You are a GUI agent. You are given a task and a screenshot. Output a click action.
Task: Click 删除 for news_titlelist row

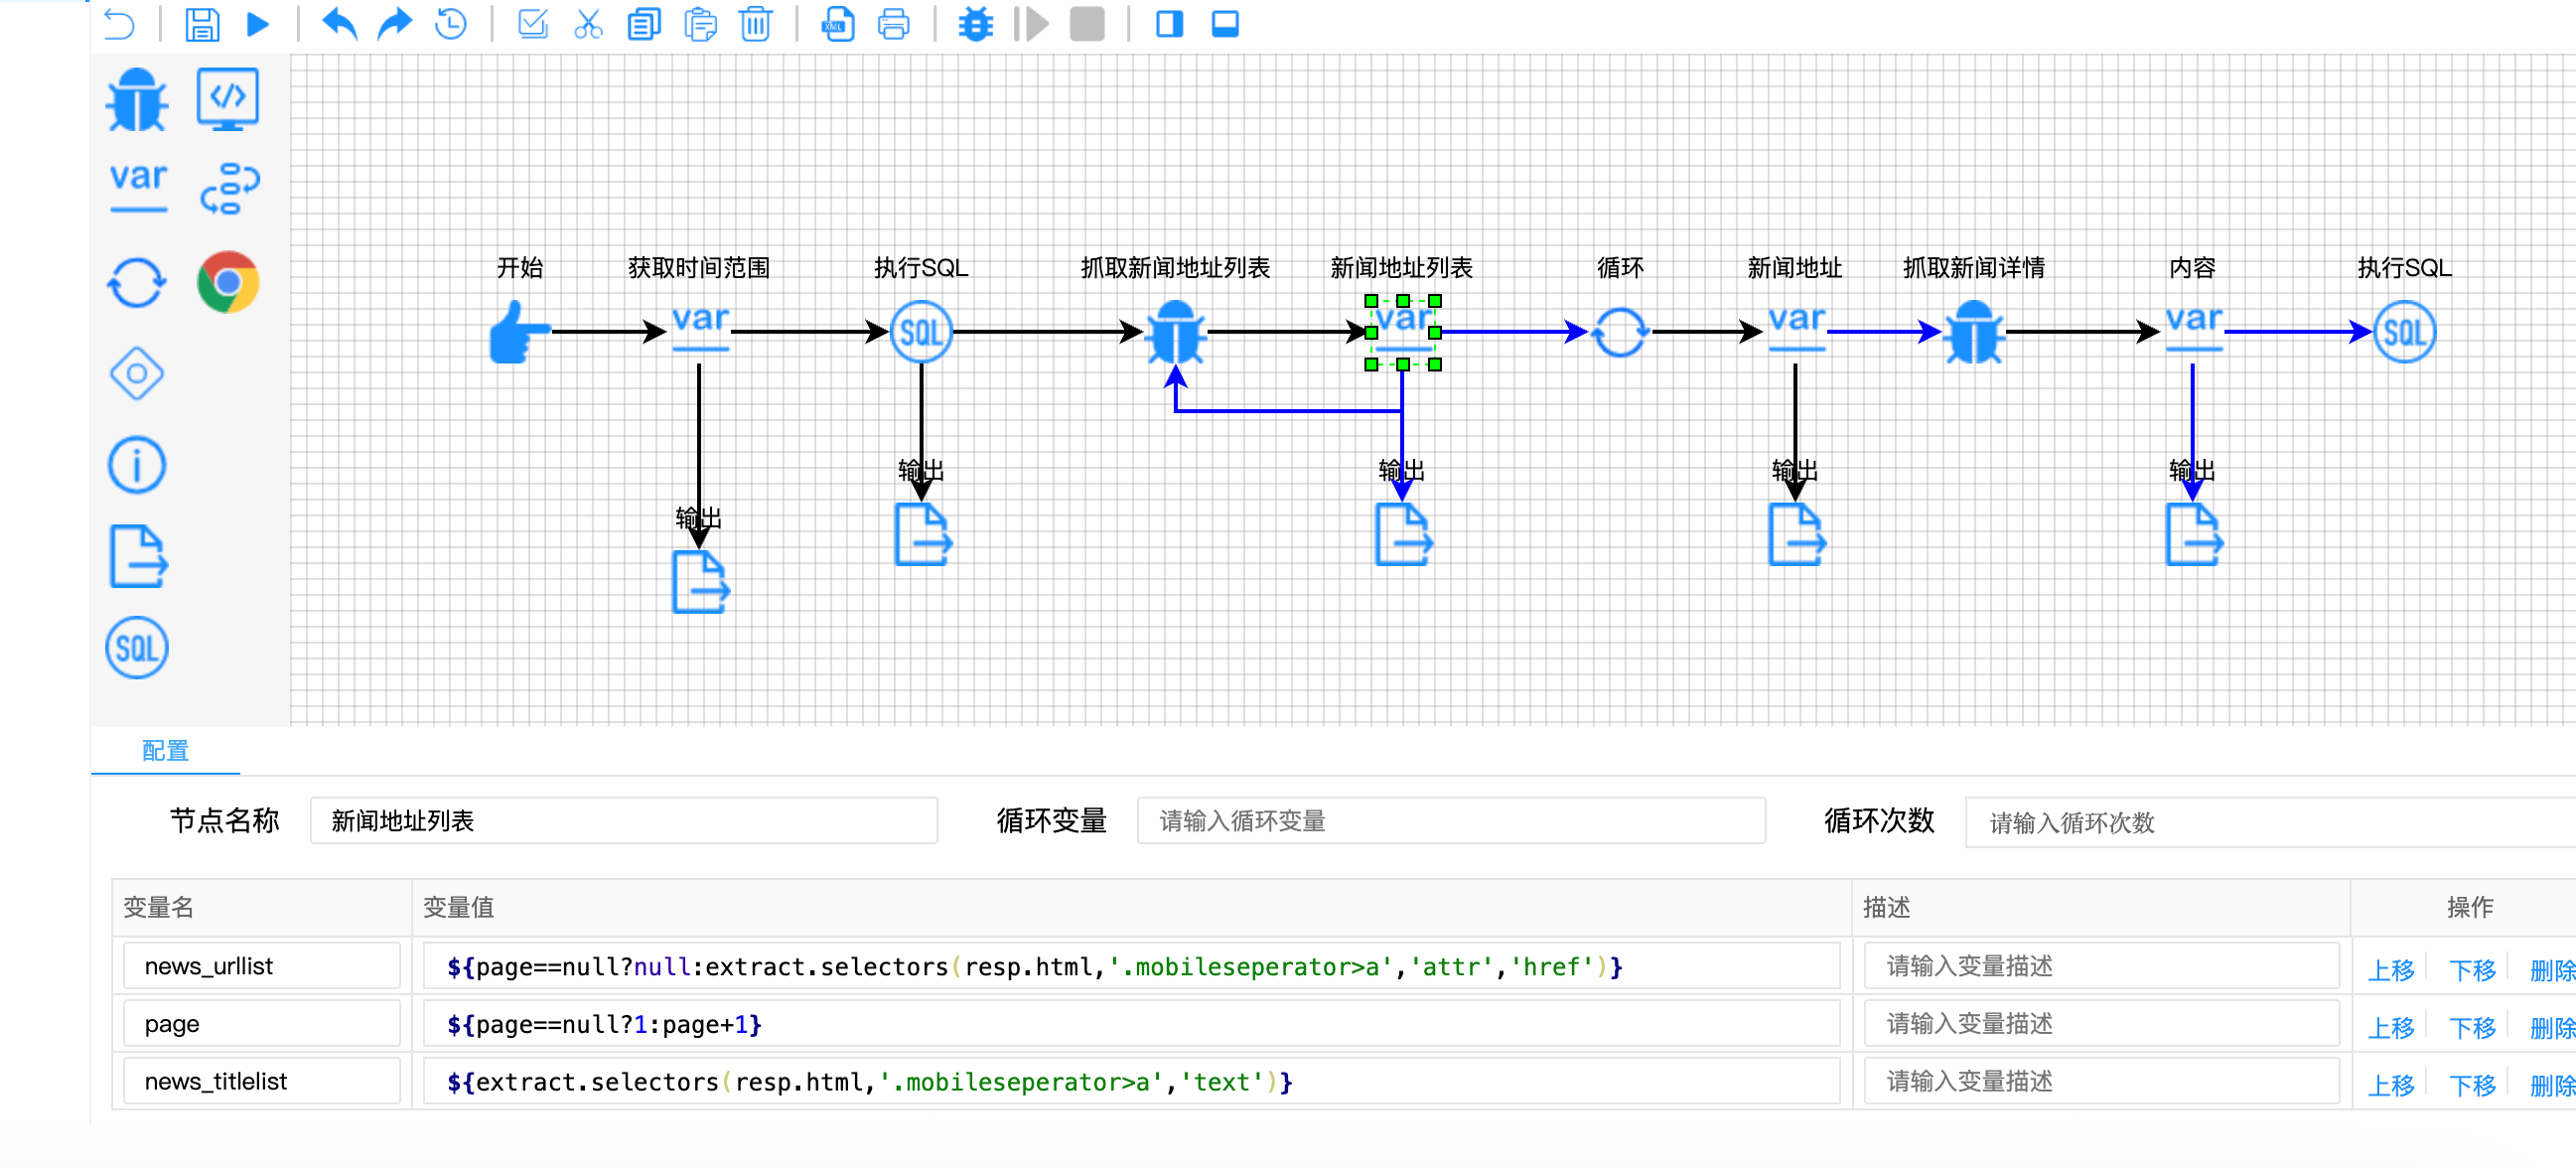point(2551,1084)
